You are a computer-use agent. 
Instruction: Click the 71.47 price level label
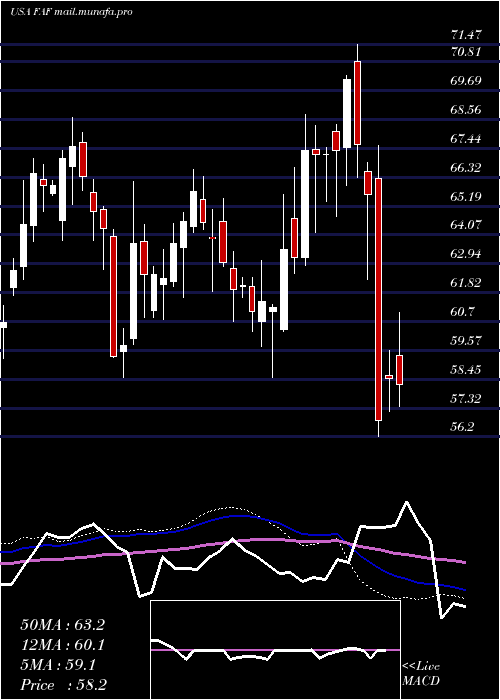(x=466, y=34)
